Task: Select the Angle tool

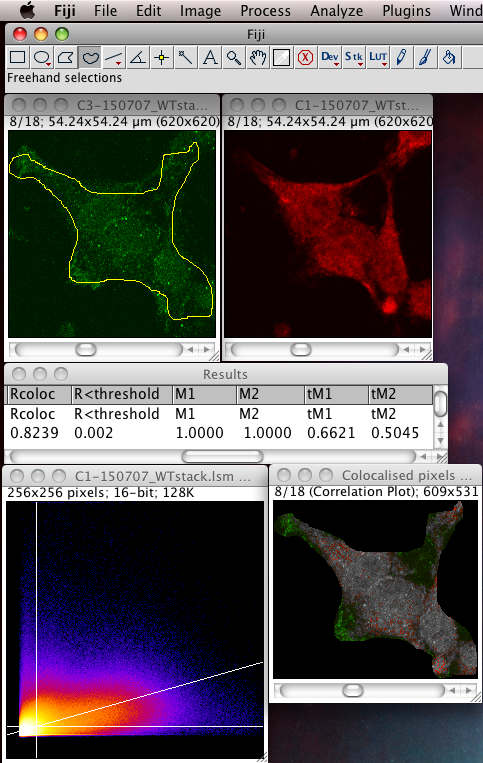Action: tap(138, 57)
